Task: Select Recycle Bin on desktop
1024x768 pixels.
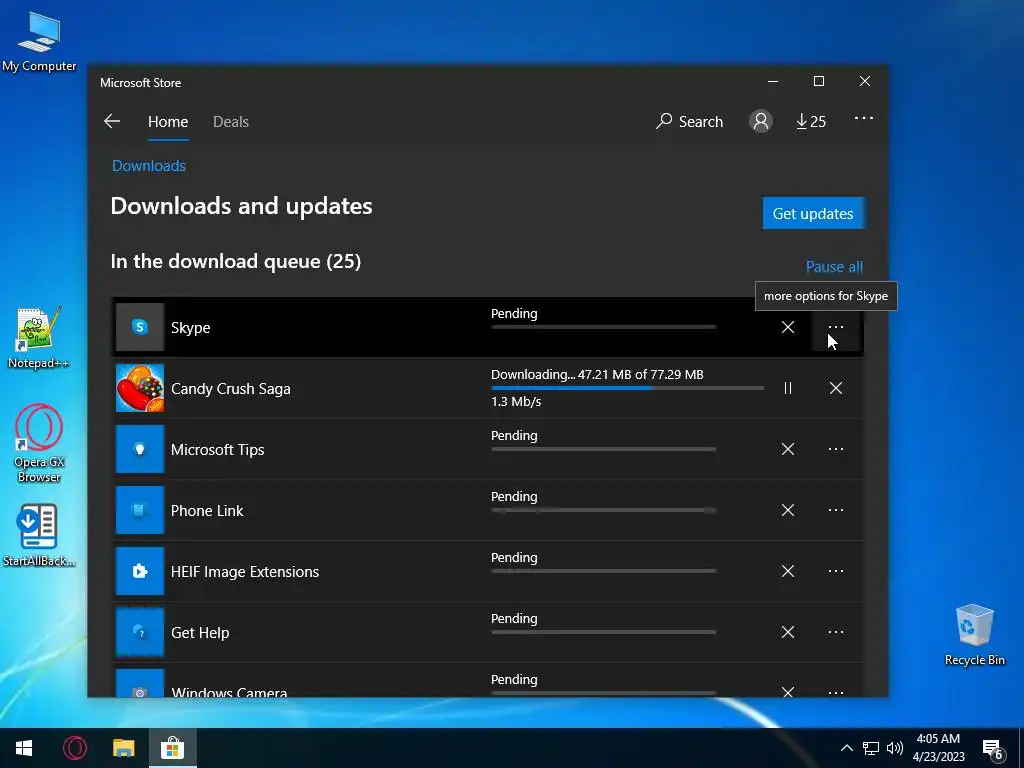Action: (x=974, y=635)
